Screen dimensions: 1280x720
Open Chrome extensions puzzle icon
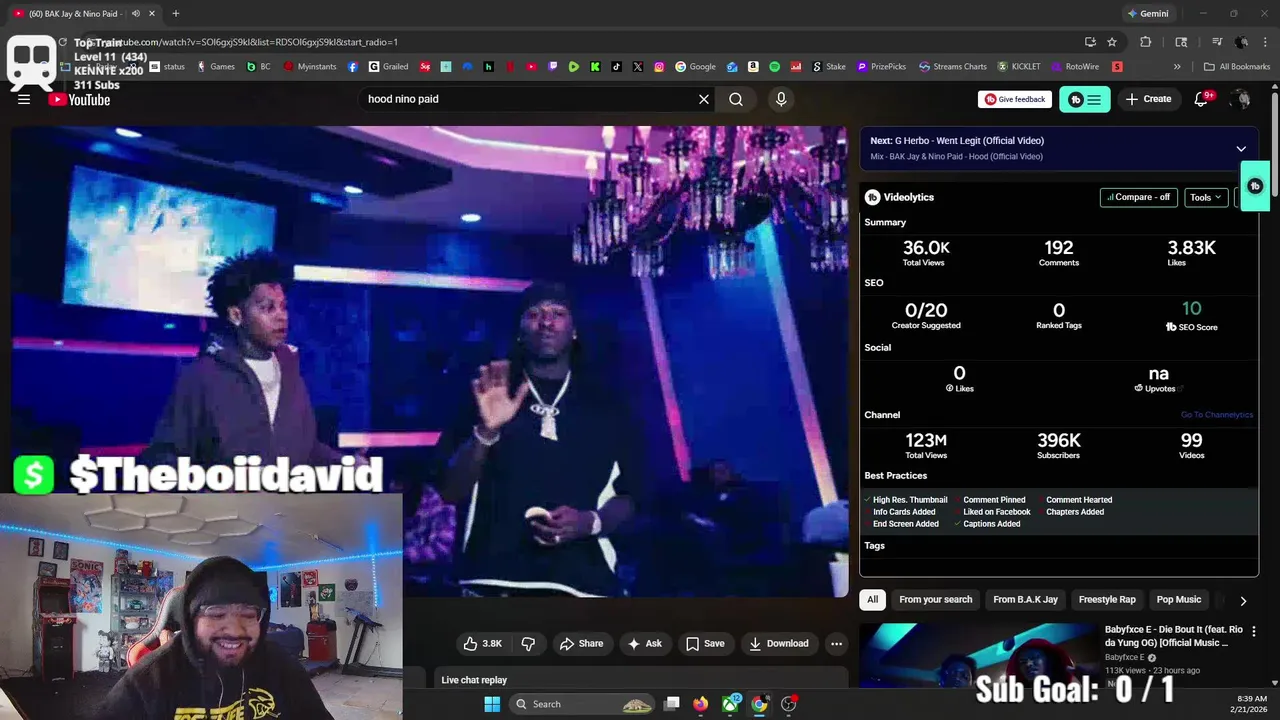(1146, 42)
